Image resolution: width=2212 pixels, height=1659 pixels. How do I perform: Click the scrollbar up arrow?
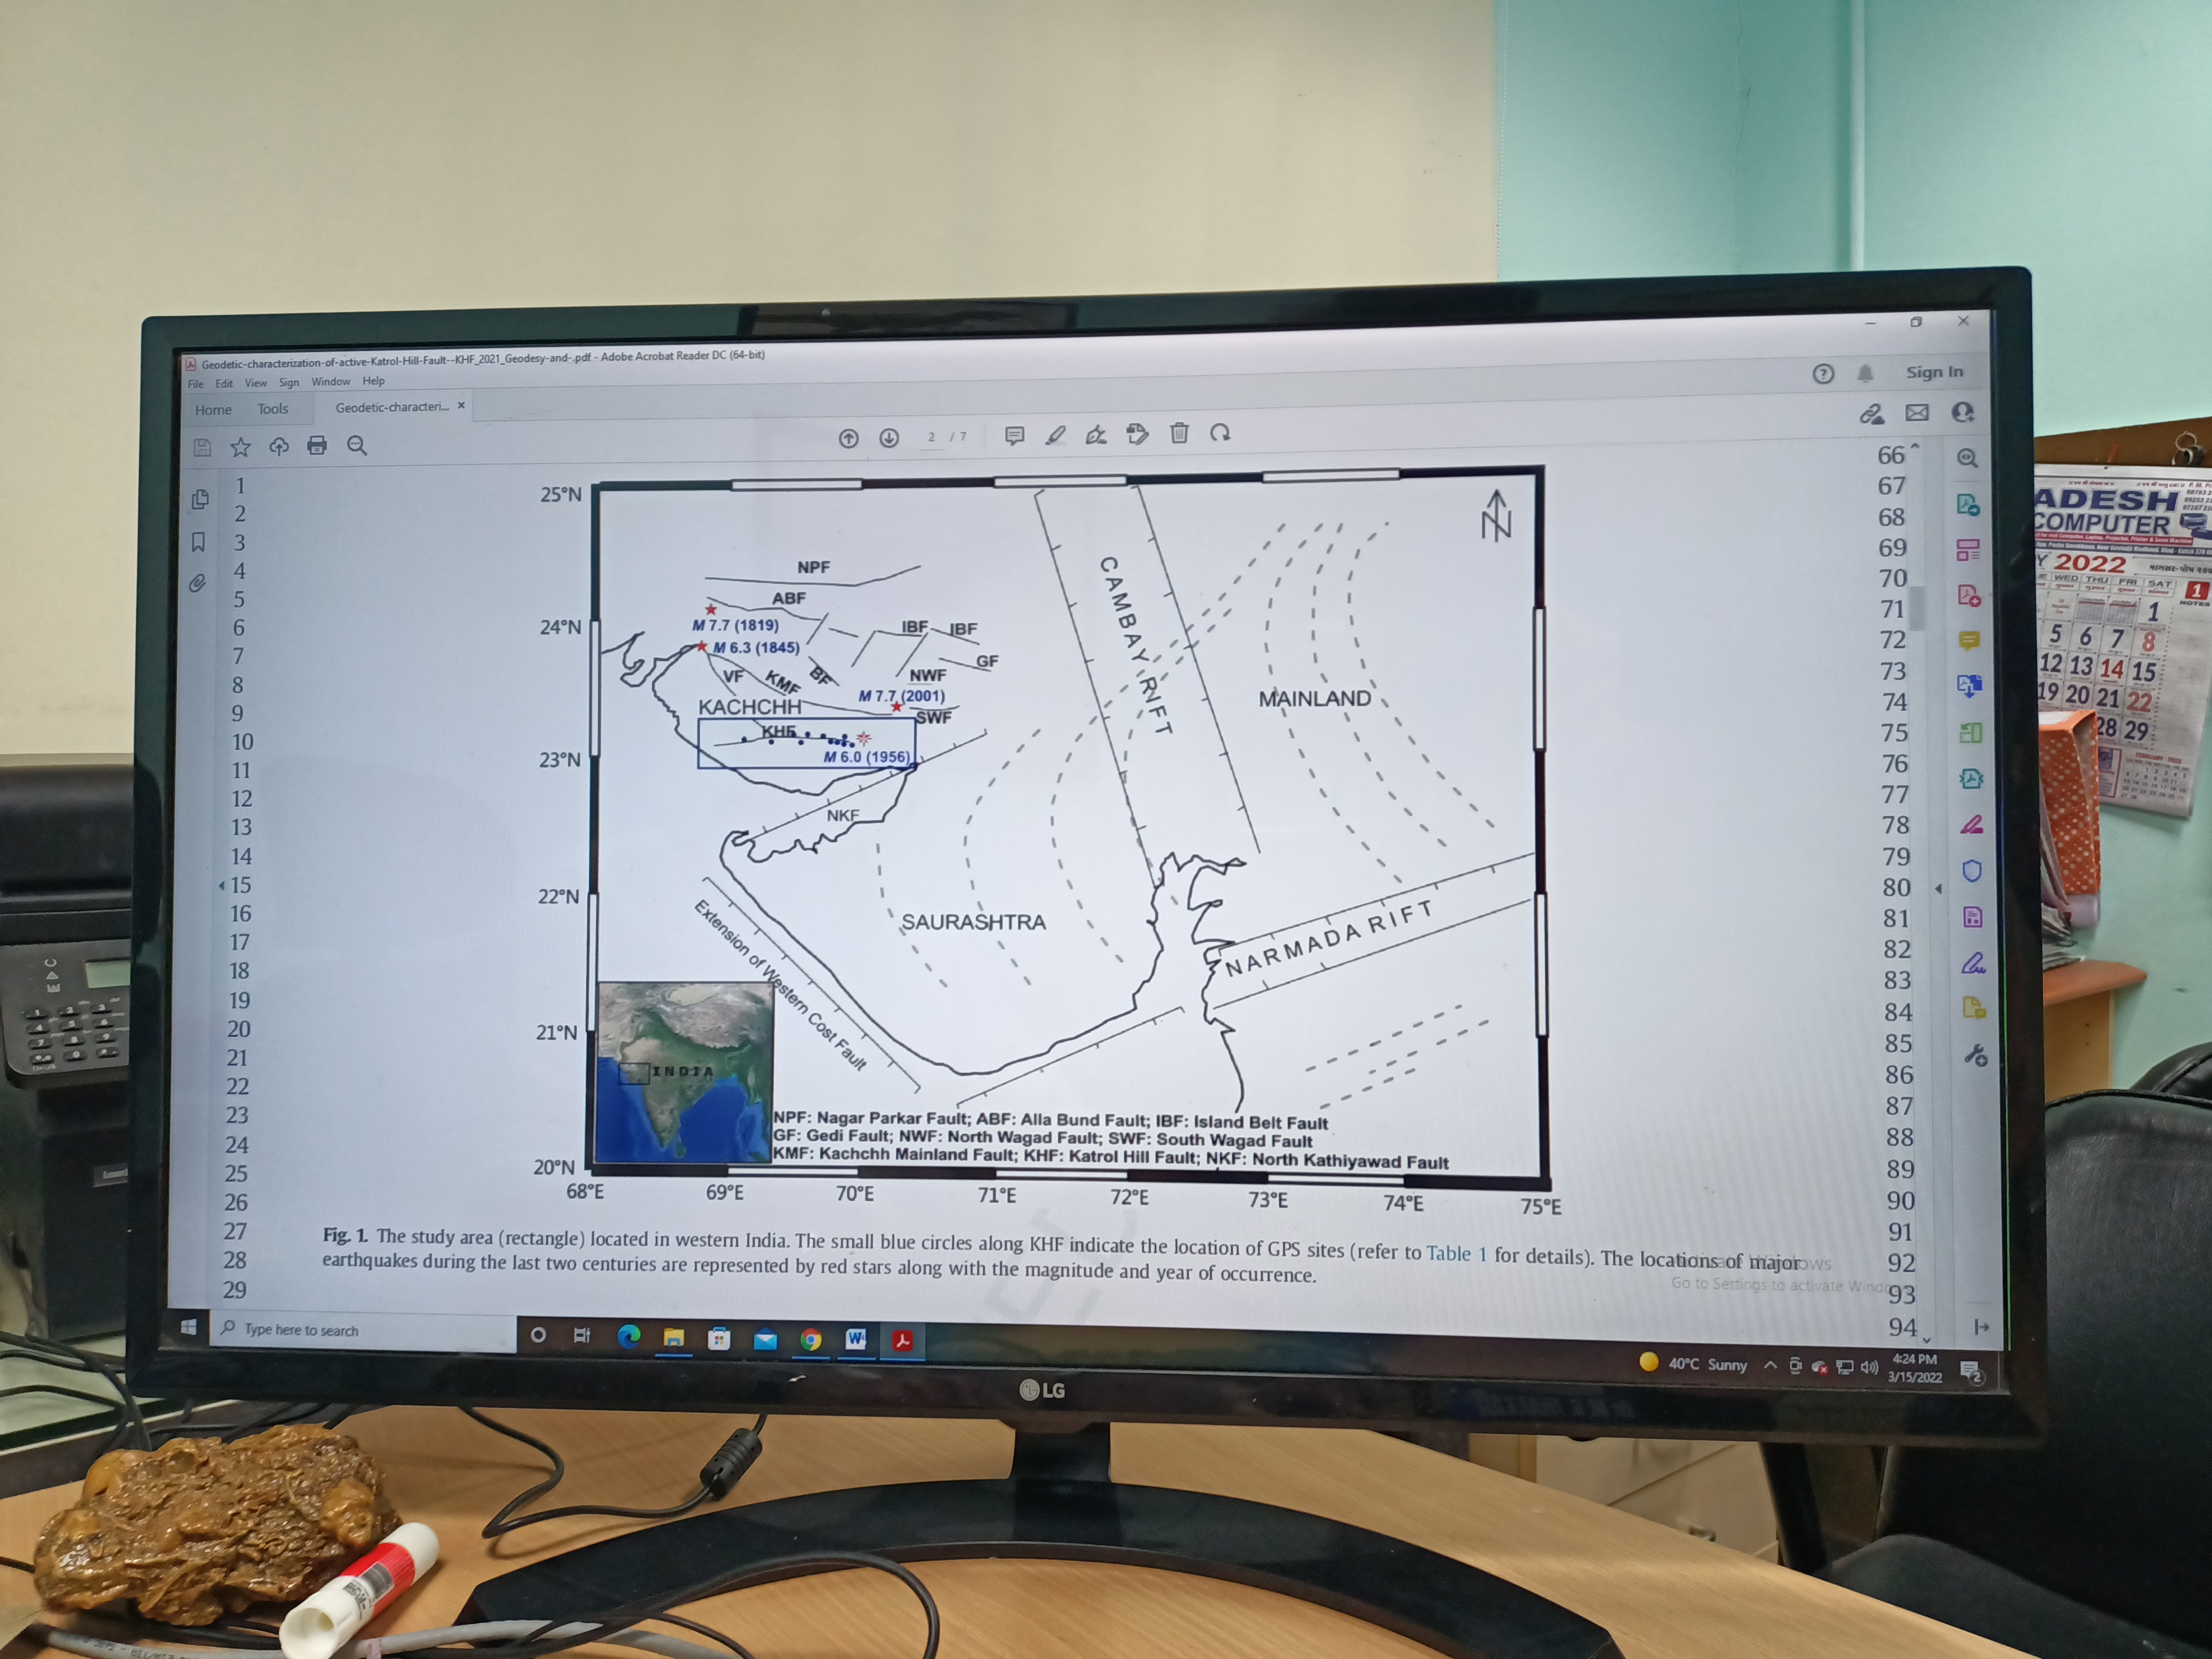(x=1916, y=446)
